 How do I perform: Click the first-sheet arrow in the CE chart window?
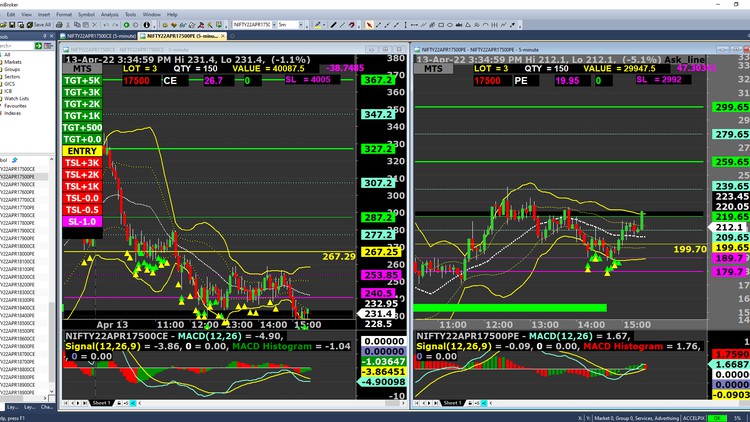(66, 403)
